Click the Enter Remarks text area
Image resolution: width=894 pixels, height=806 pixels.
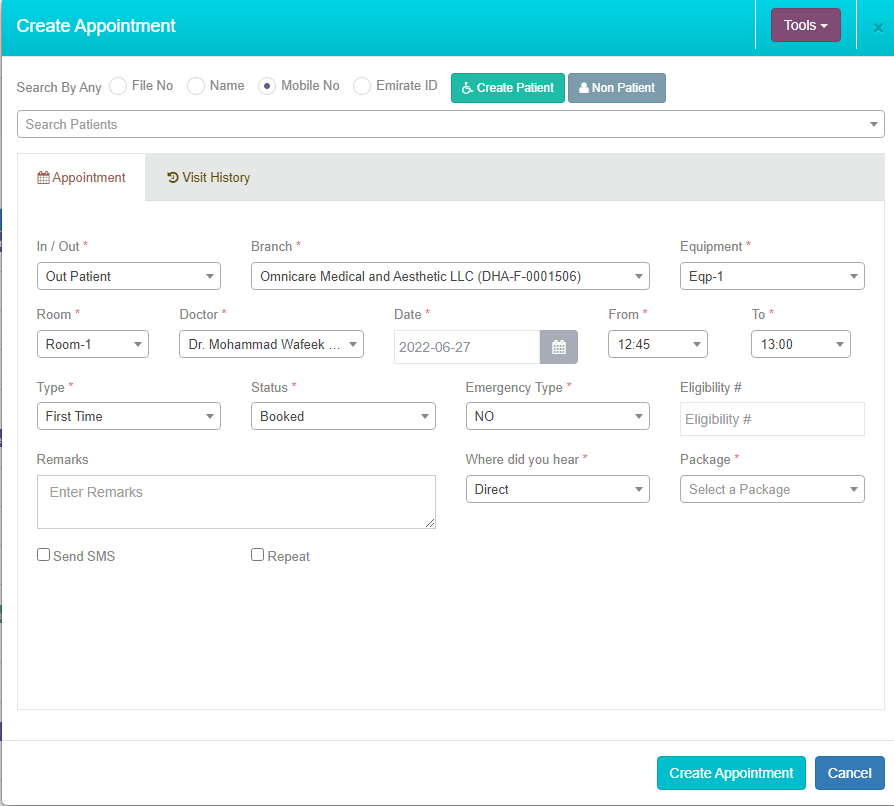236,502
